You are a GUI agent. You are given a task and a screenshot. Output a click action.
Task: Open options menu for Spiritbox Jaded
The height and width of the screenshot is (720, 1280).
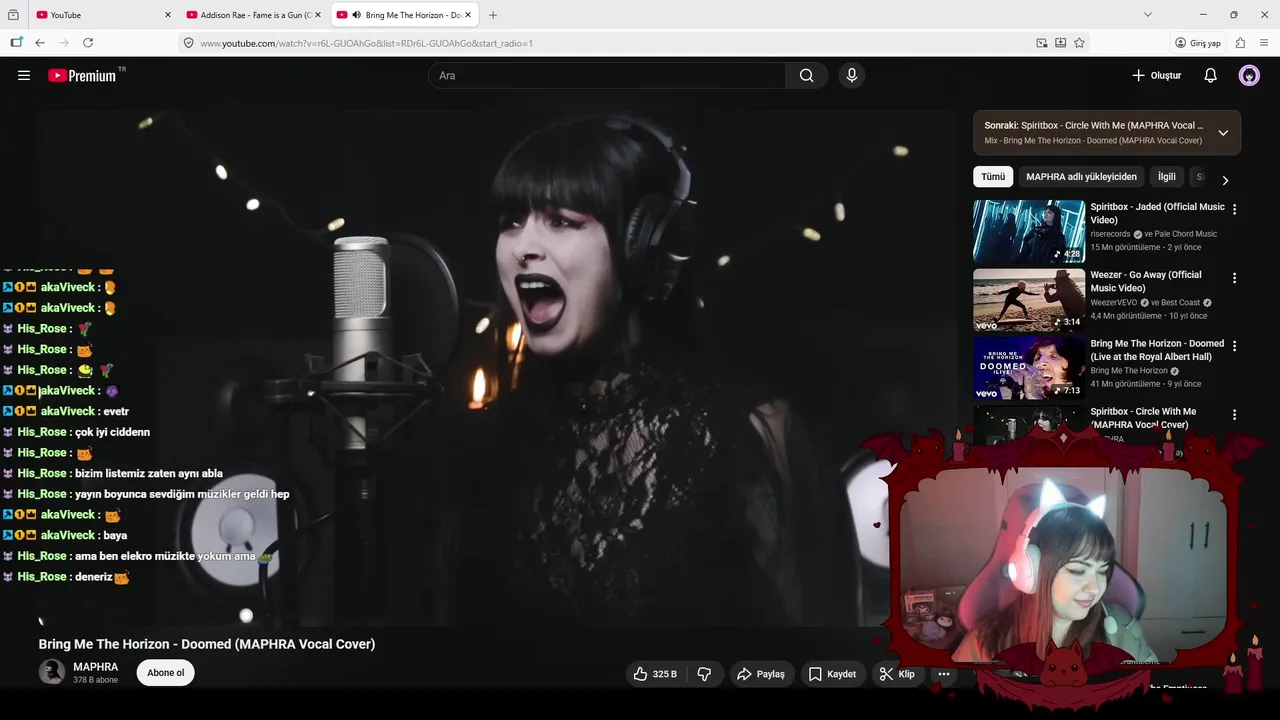(1234, 209)
